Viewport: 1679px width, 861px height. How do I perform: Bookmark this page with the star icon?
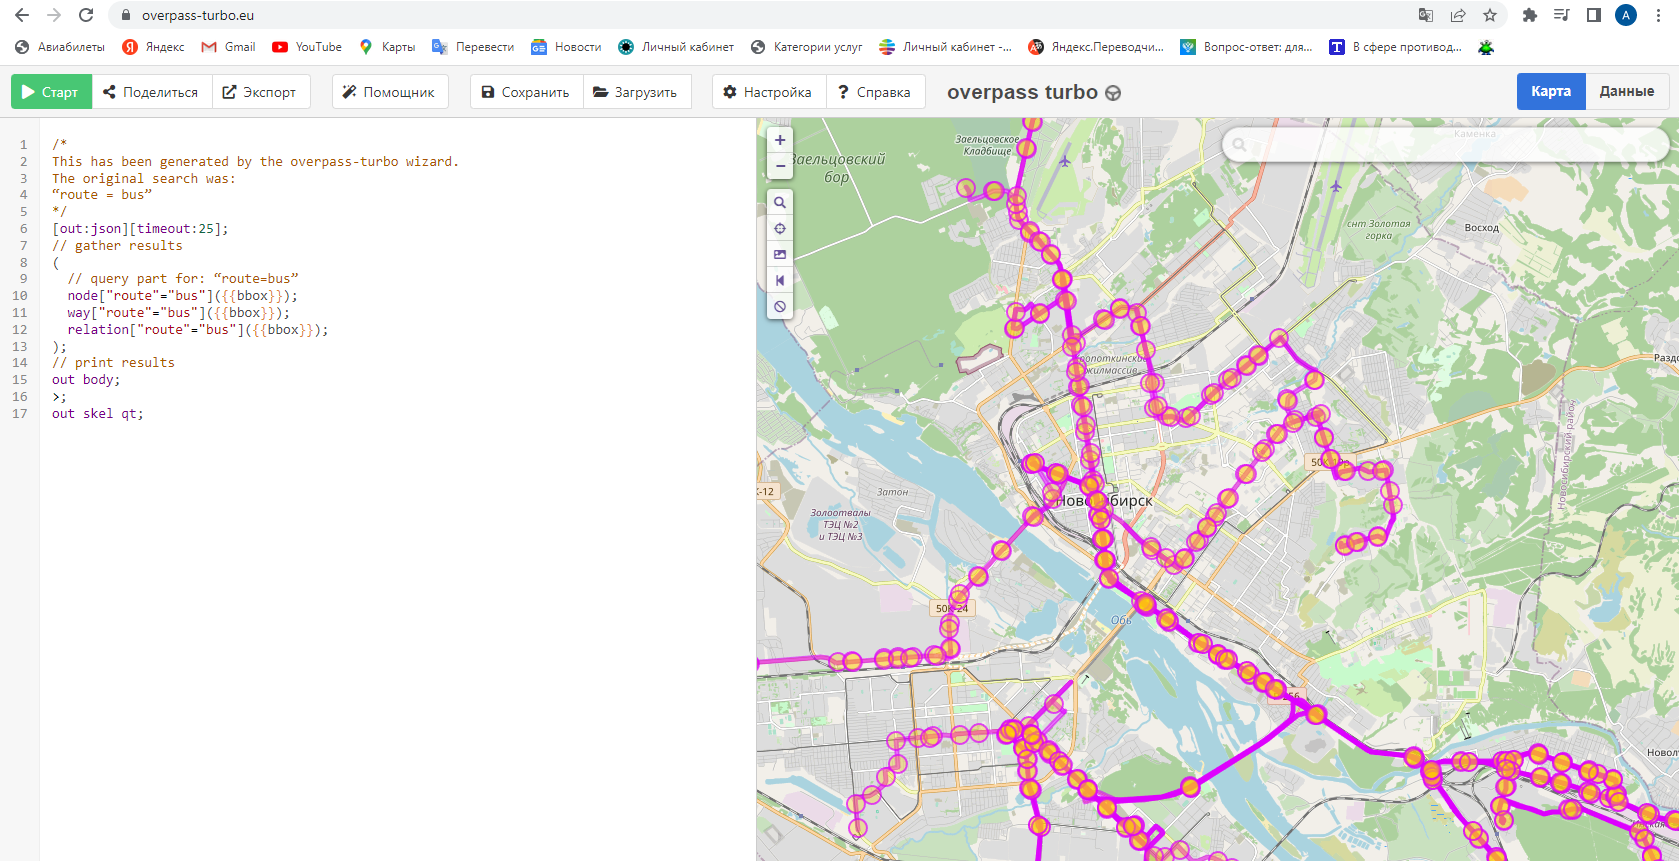pyautogui.click(x=1490, y=15)
